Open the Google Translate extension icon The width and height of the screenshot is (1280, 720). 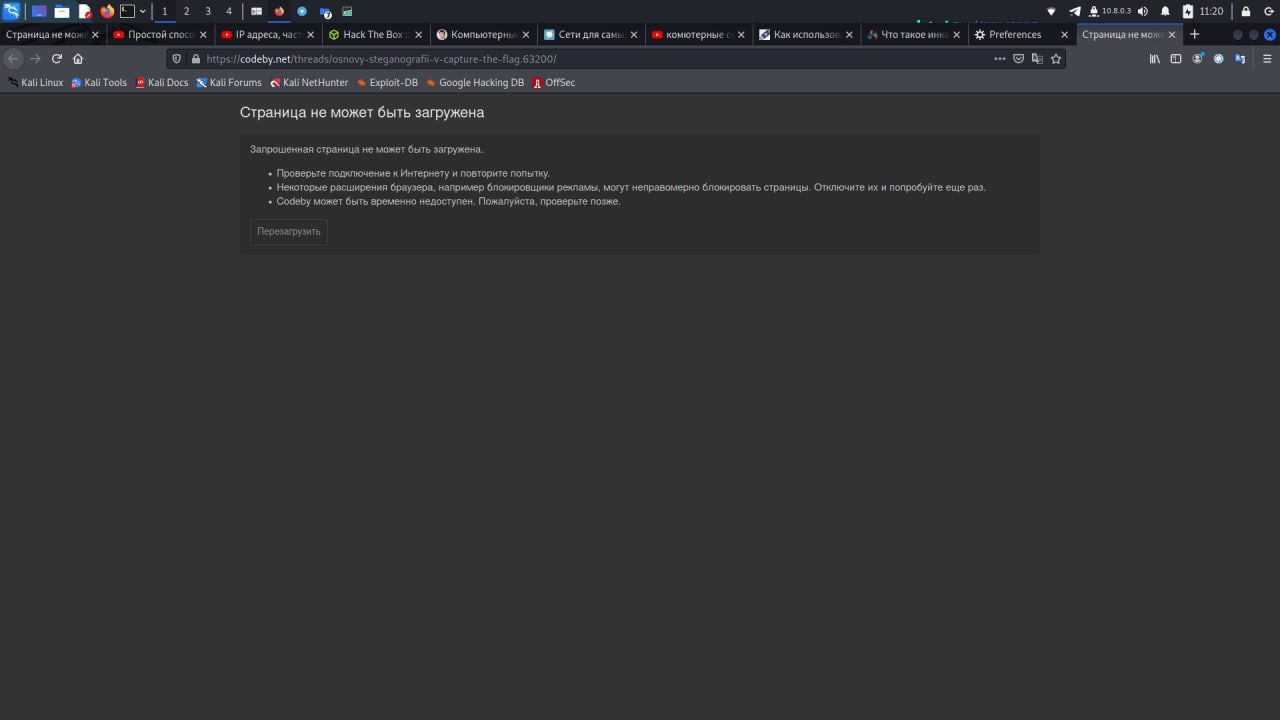[x=1240, y=59]
